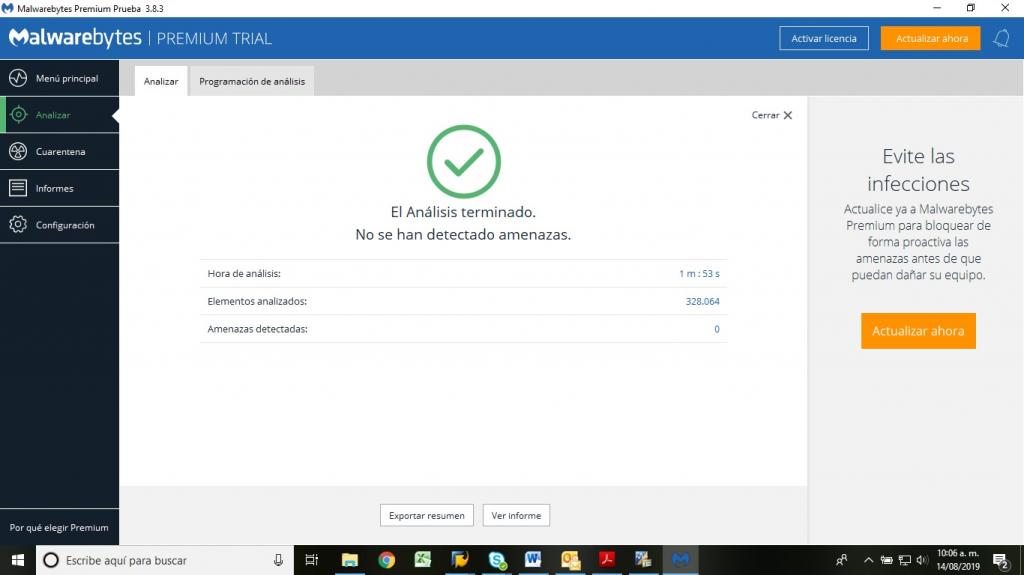The image size is (1024, 575).
Task: Click the Hora de análisis label
Action: coord(244,274)
